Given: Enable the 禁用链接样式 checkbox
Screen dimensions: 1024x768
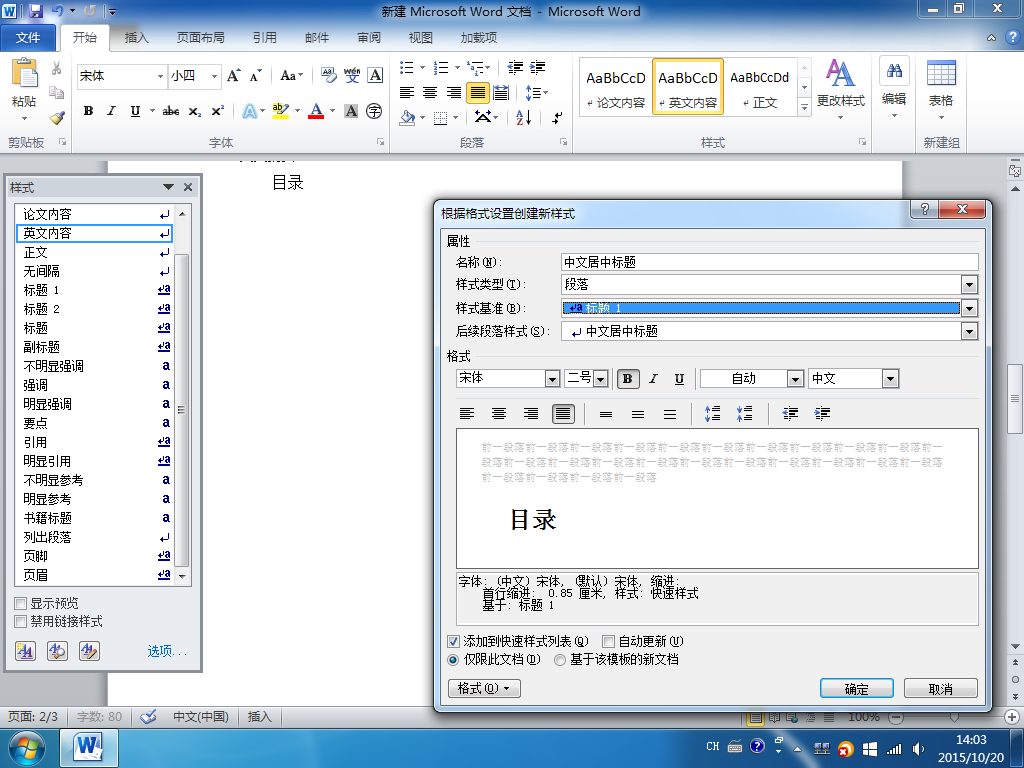Looking at the screenshot, I should click(x=20, y=621).
